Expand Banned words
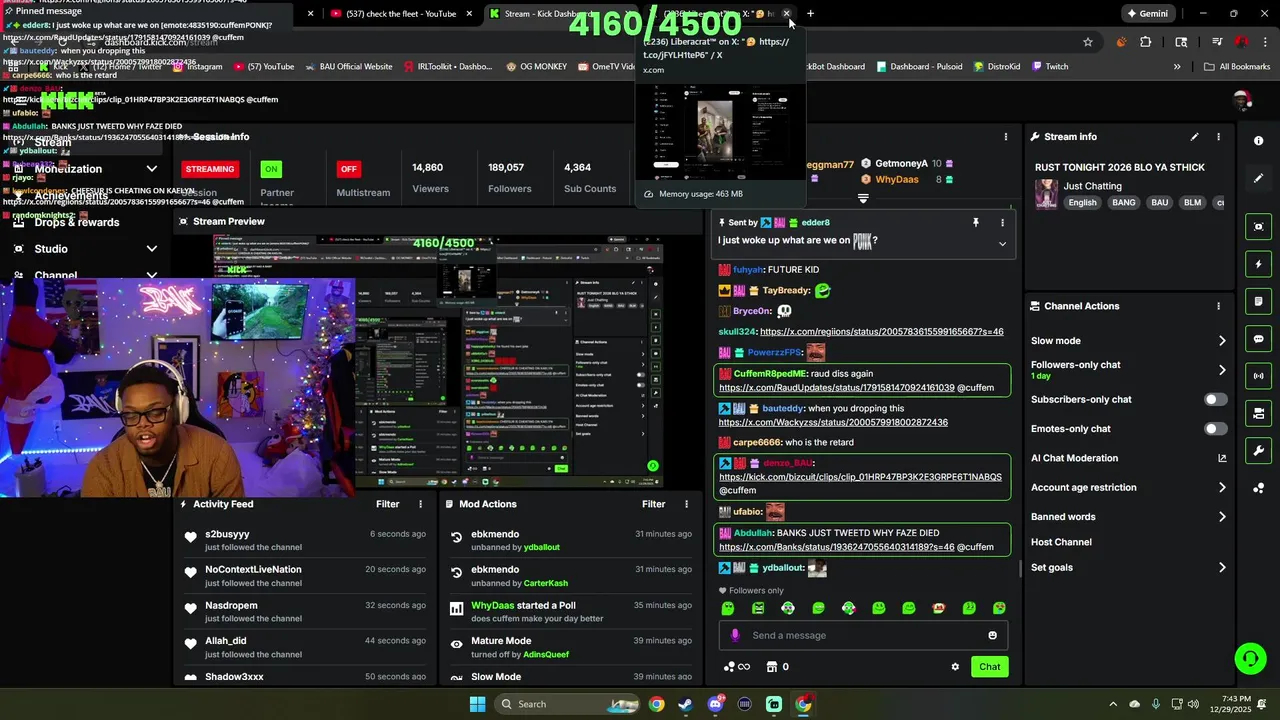 pos(1222,517)
